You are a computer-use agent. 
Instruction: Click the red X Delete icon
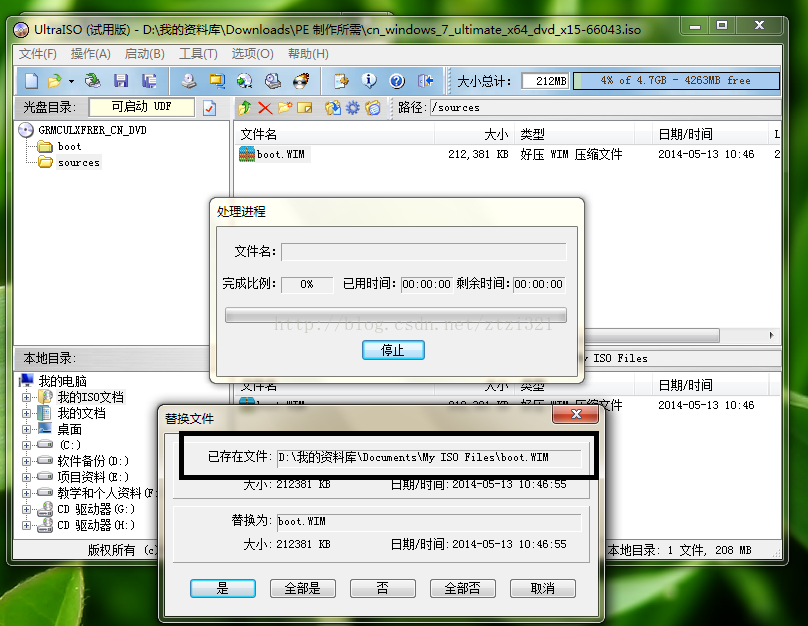[x=265, y=108]
